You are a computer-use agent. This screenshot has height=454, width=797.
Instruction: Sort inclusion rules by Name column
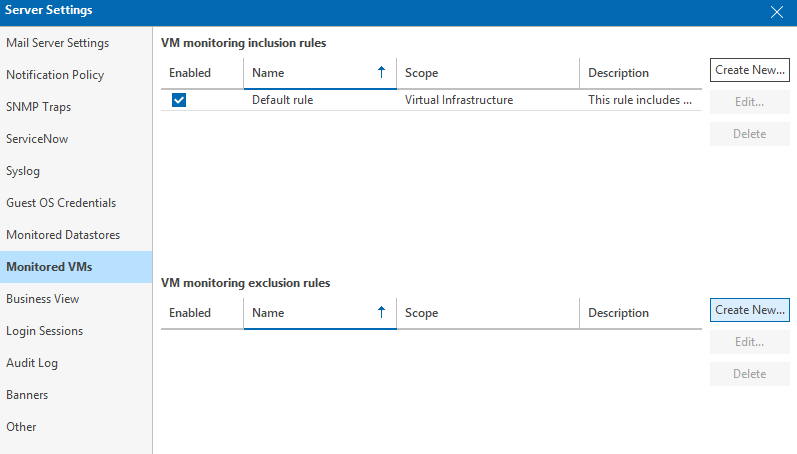320,73
